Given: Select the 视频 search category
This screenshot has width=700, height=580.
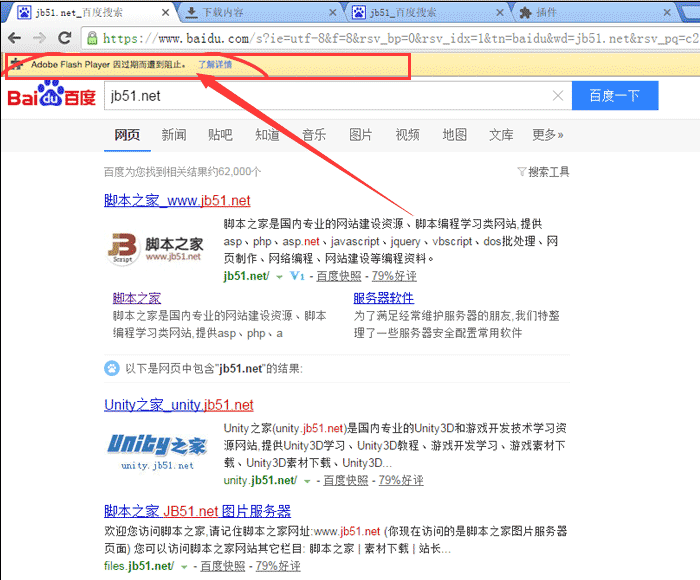Looking at the screenshot, I should [407, 134].
